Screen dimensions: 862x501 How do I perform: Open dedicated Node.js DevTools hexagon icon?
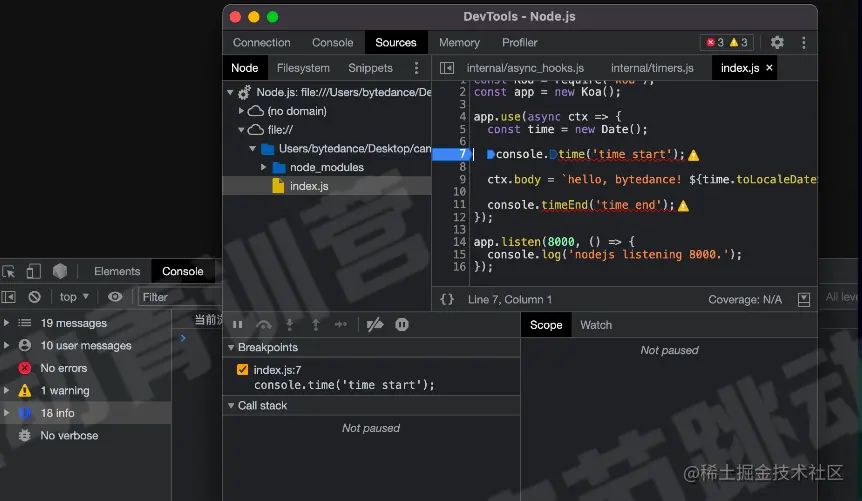click(60, 271)
